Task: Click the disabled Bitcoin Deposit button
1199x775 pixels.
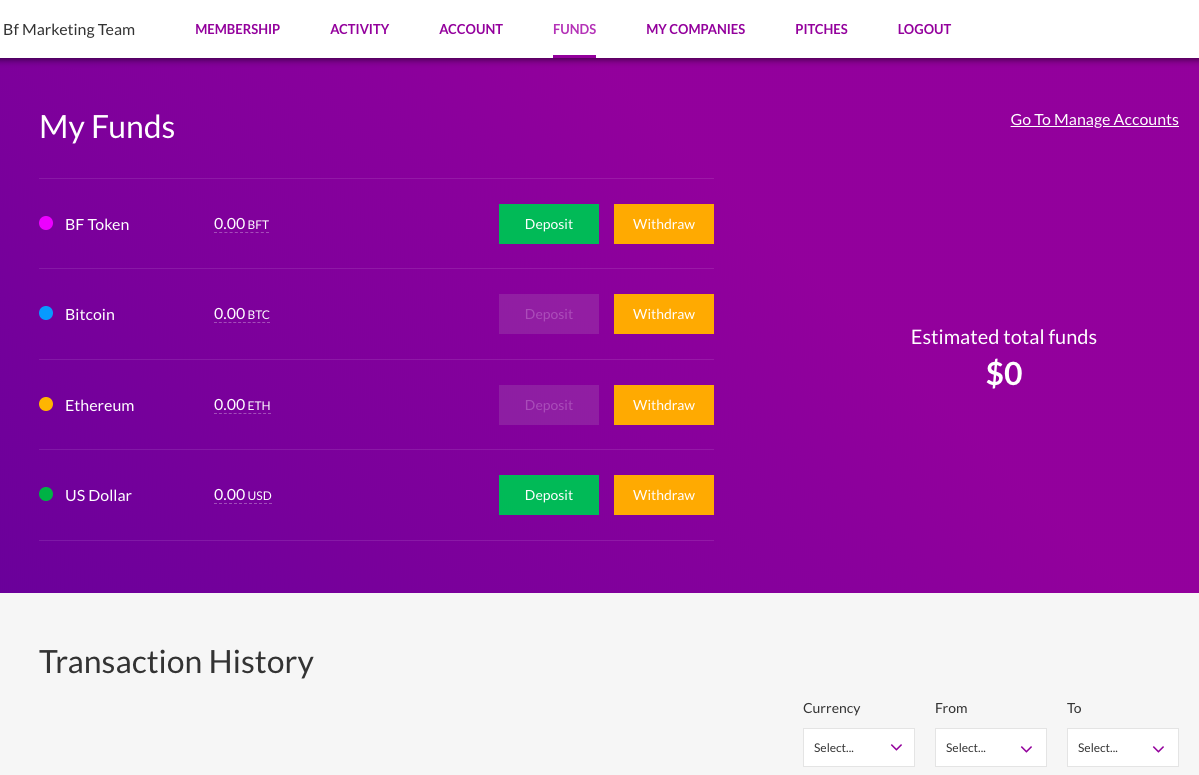Action: (548, 314)
